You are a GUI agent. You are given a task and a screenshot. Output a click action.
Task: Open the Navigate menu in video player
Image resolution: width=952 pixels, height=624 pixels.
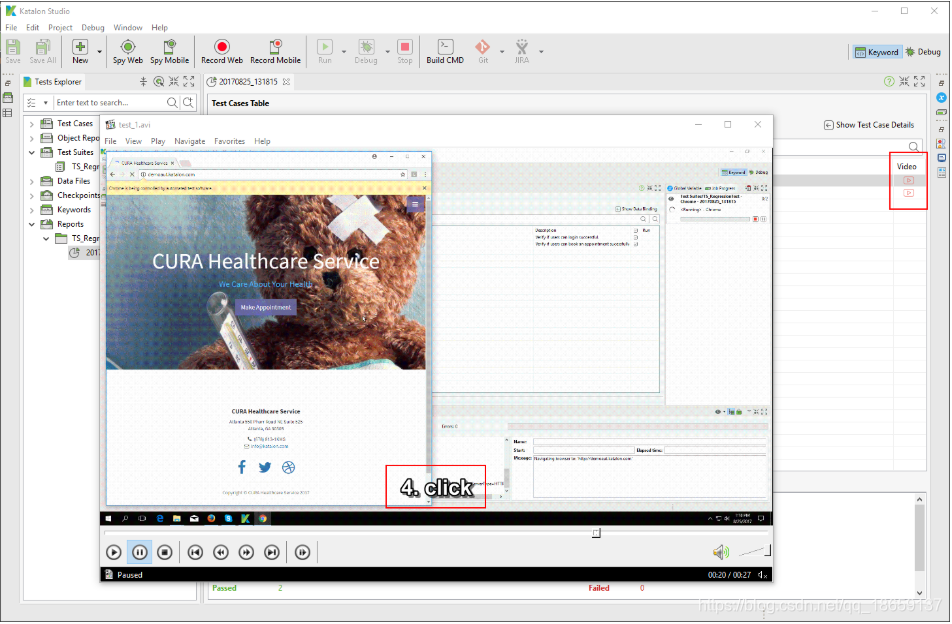pyautogui.click(x=189, y=141)
